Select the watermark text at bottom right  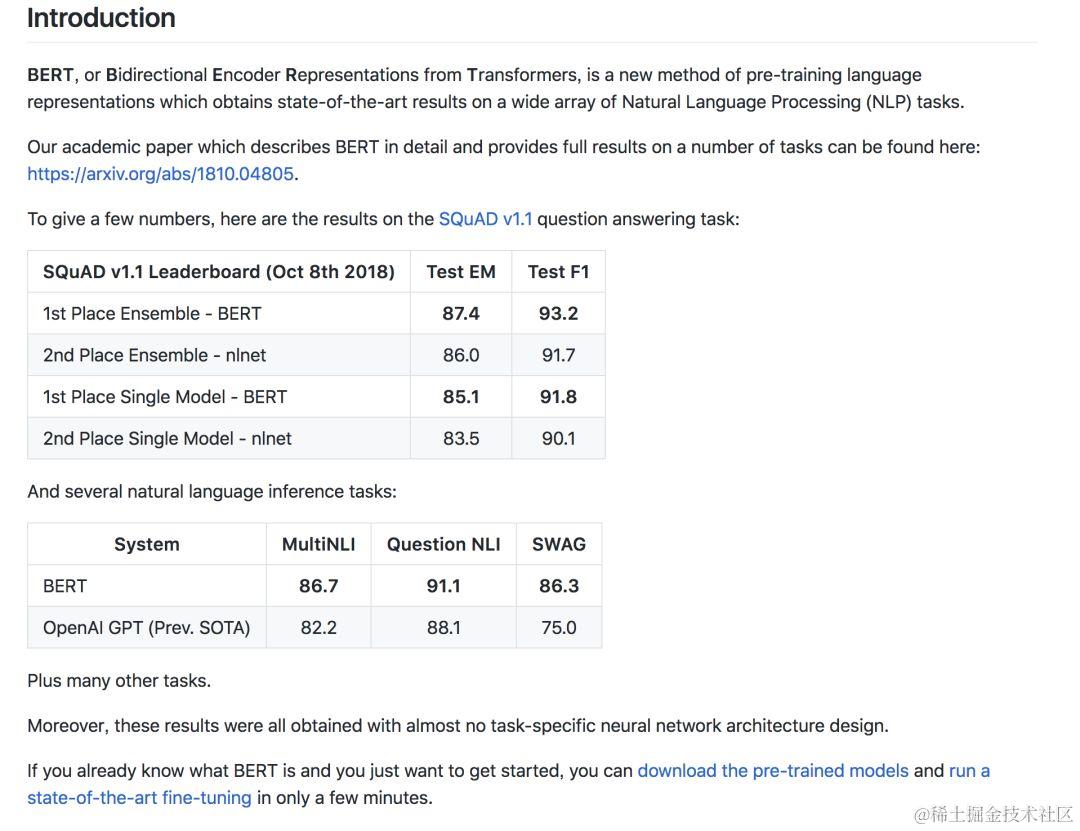coord(993,814)
